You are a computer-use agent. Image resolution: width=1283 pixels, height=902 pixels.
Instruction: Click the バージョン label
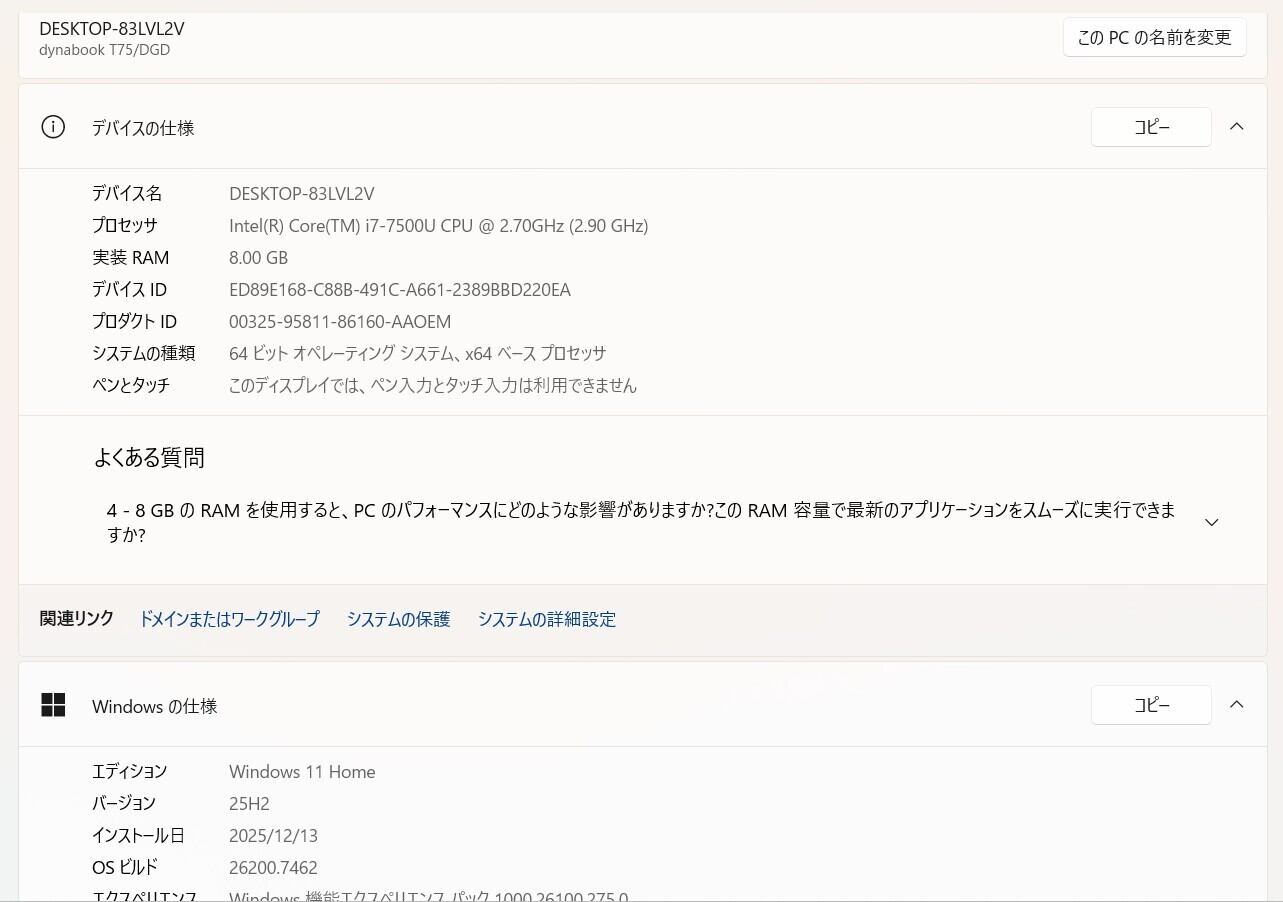[124, 804]
